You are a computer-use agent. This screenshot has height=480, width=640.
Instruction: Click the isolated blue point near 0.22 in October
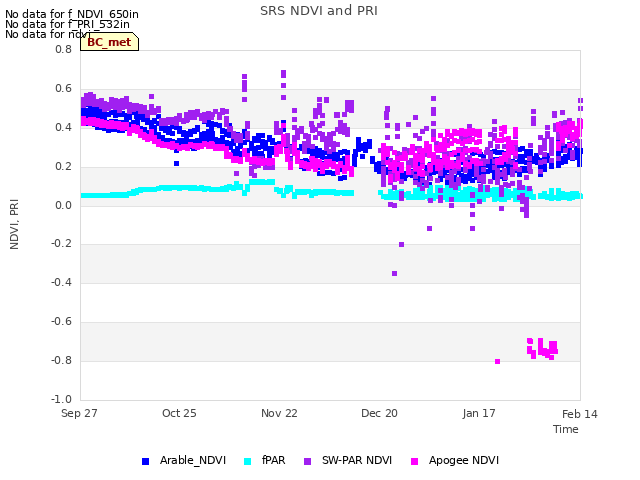176,163
